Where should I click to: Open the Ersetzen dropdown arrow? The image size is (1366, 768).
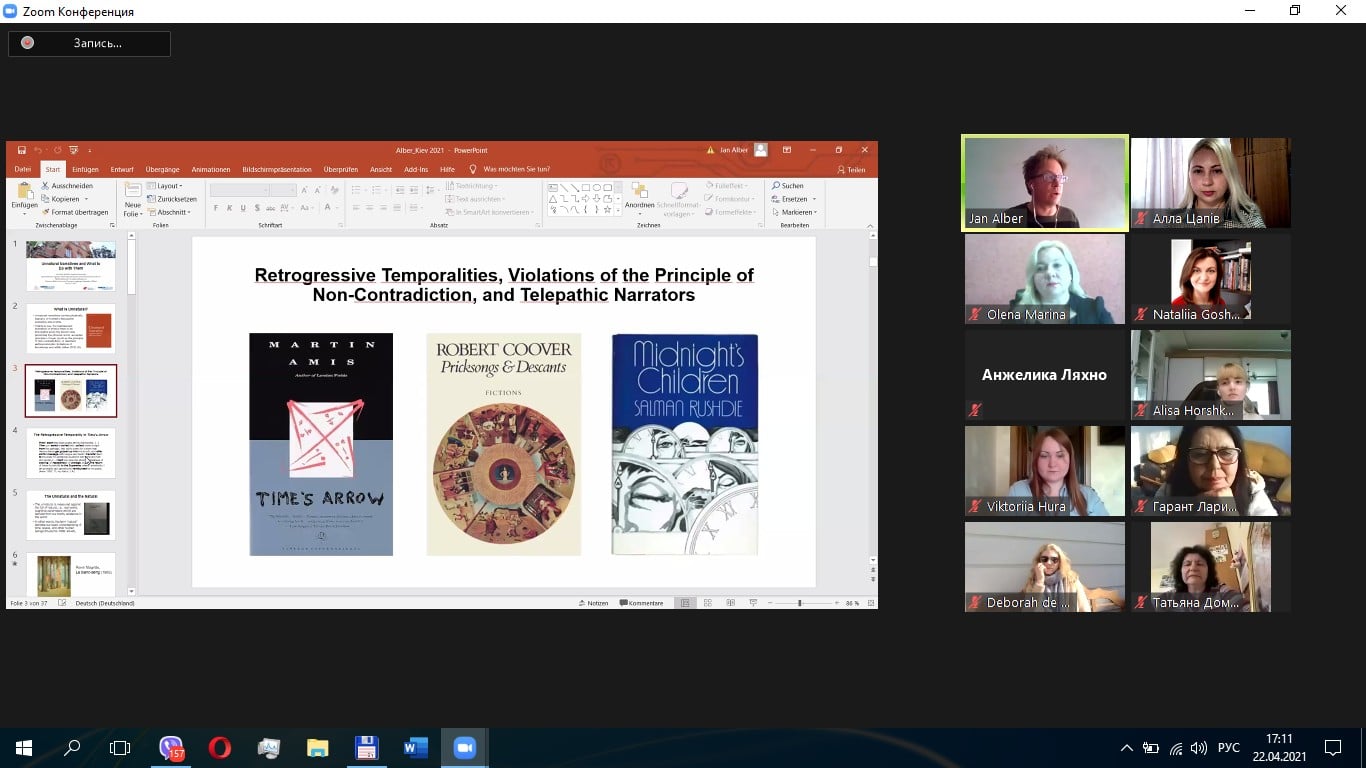[813, 199]
